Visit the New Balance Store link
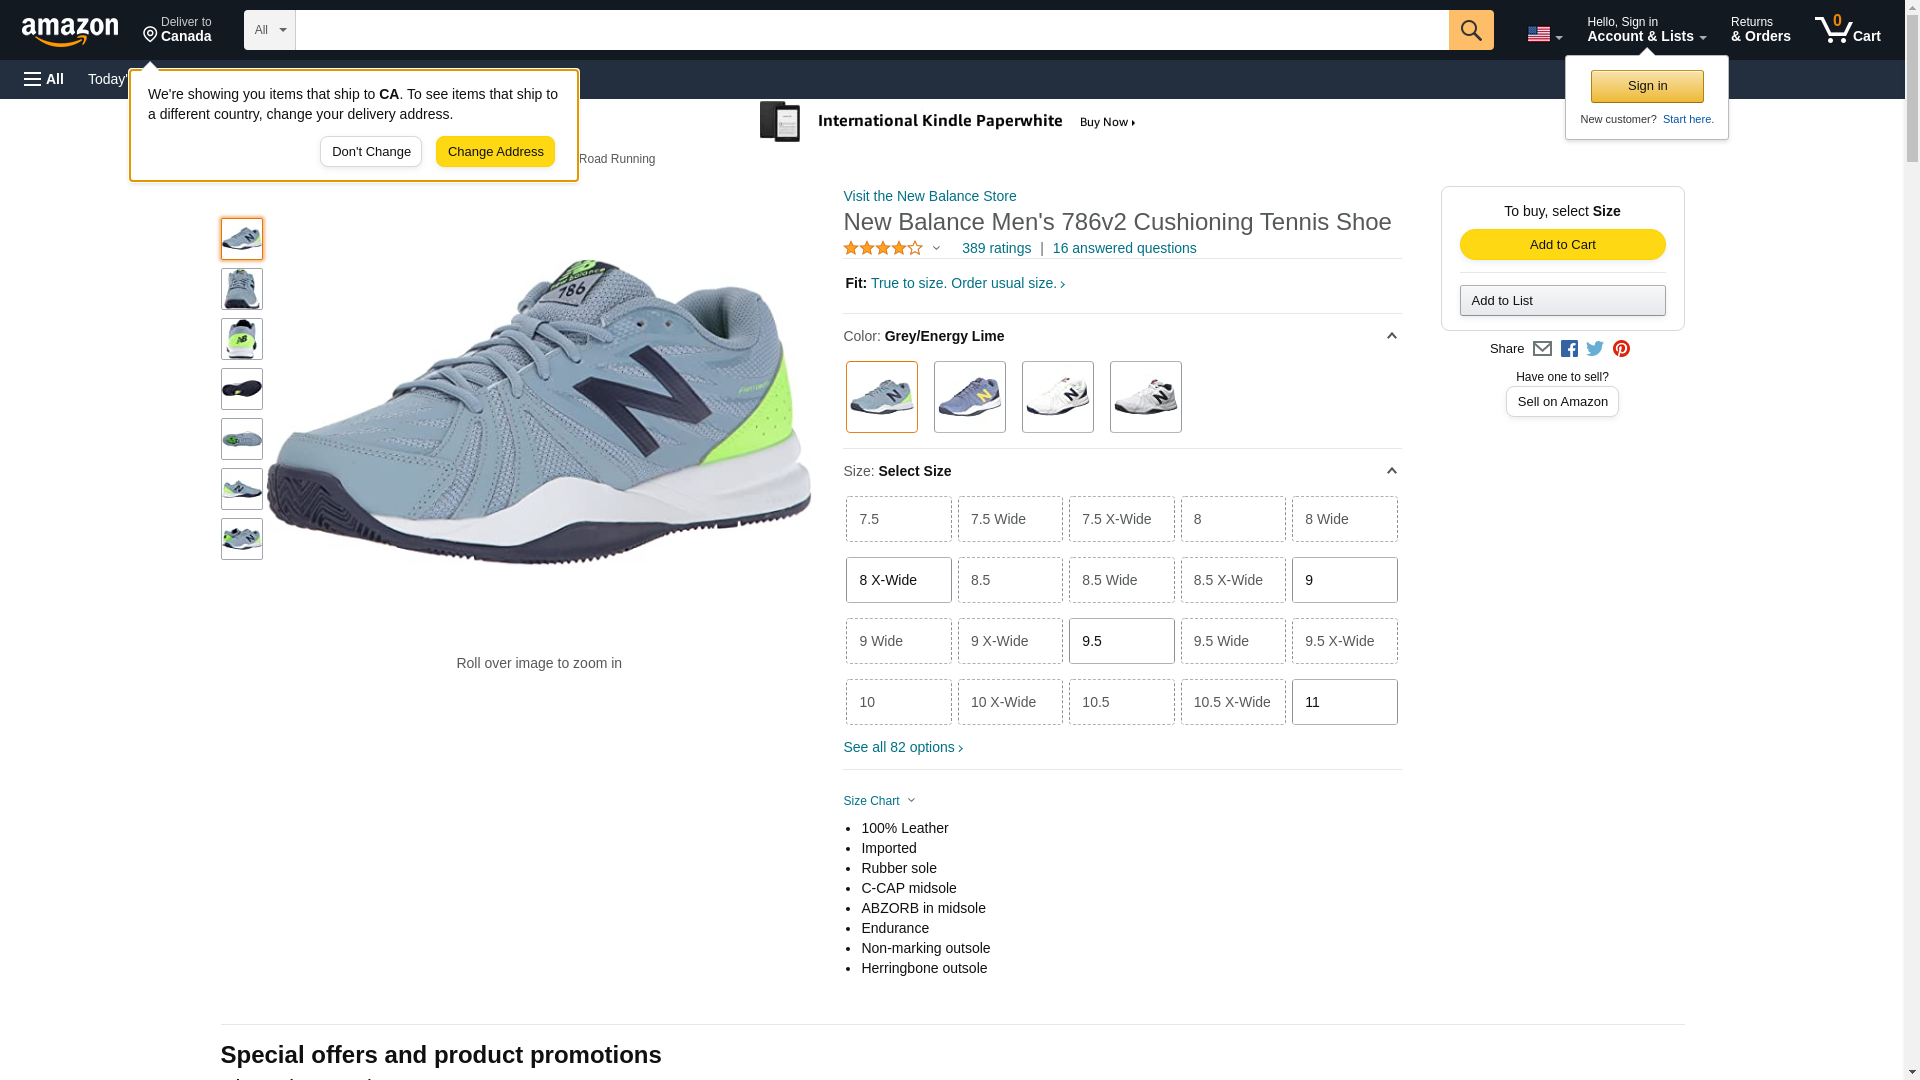The width and height of the screenshot is (1920, 1080). pos(929,196)
